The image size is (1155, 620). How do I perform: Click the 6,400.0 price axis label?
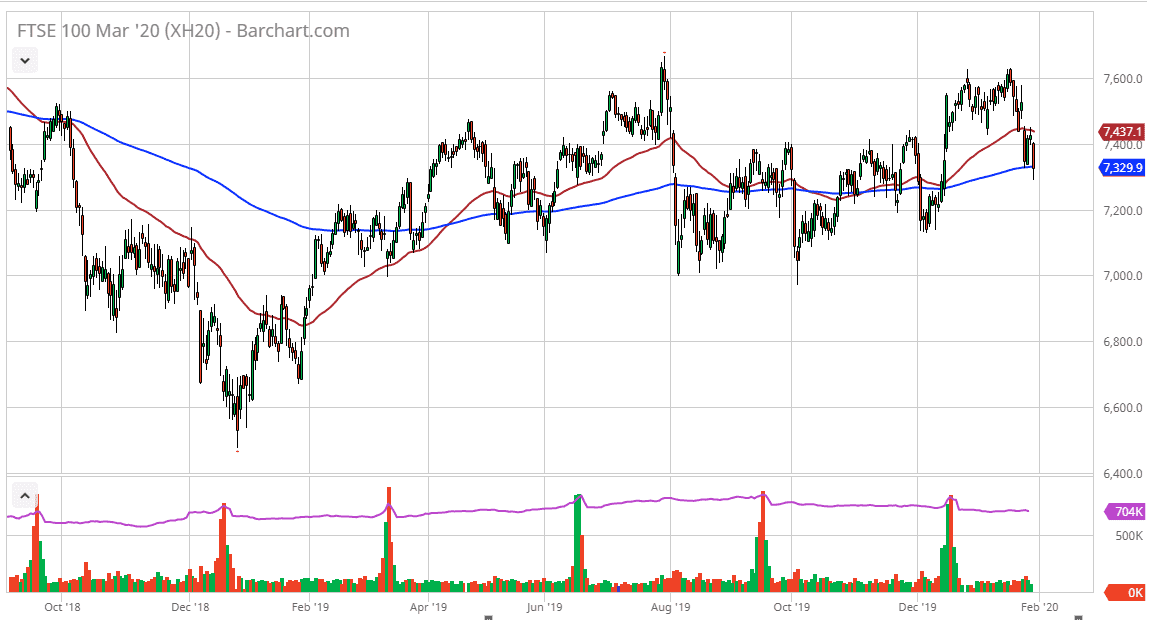pyautogui.click(x=1123, y=474)
